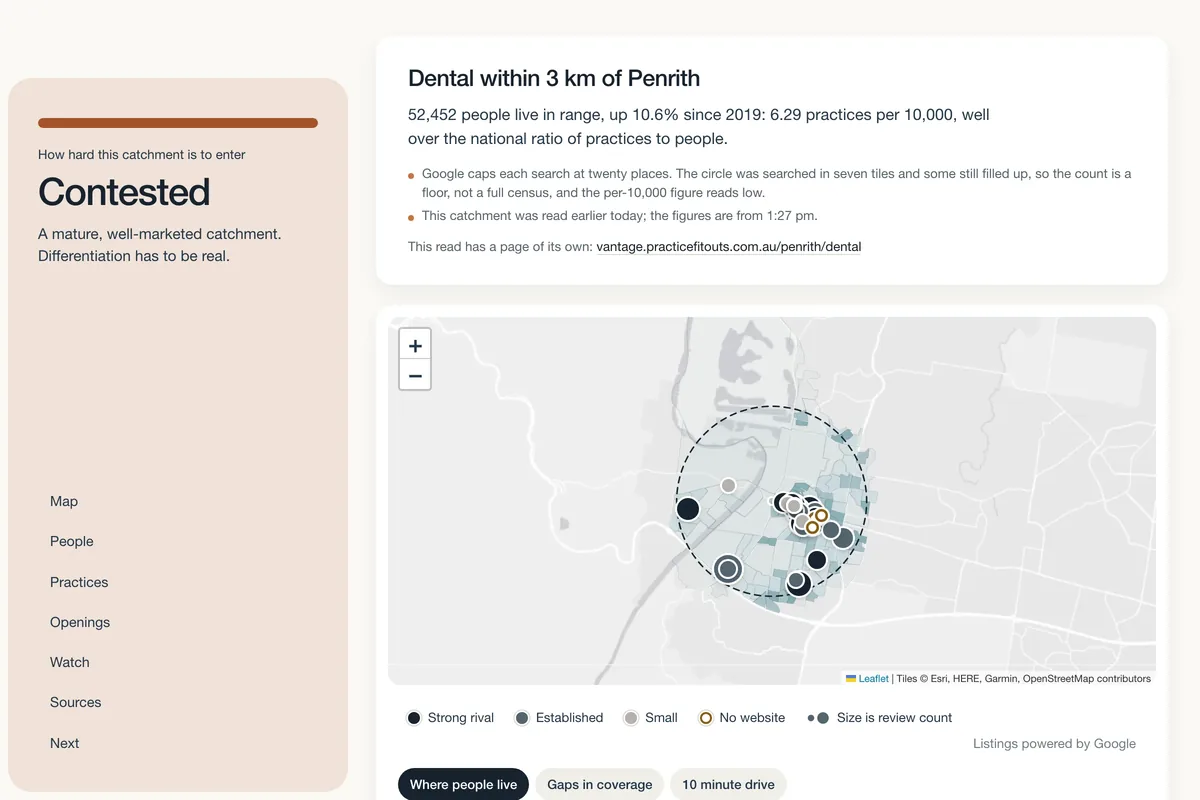Select the large grey established marker at the eastern edge
The image size is (1200, 800).
[x=843, y=538]
